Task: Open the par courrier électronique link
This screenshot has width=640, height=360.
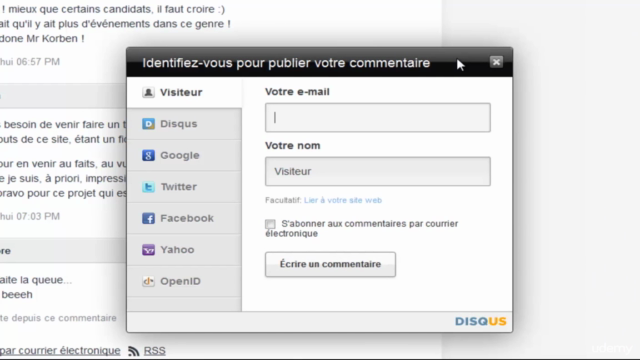Action: pos(60,351)
